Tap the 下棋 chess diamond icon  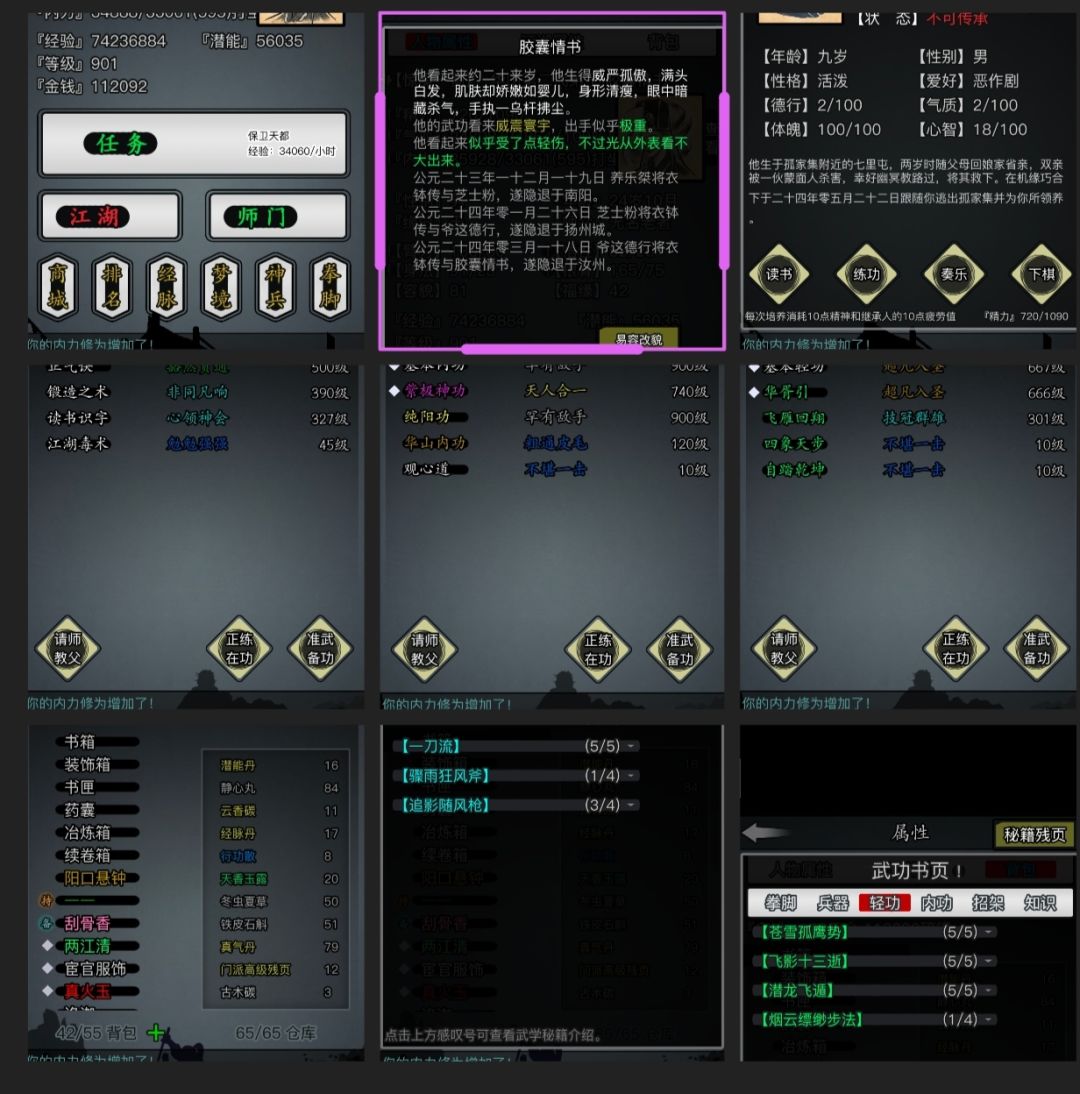pos(1042,274)
